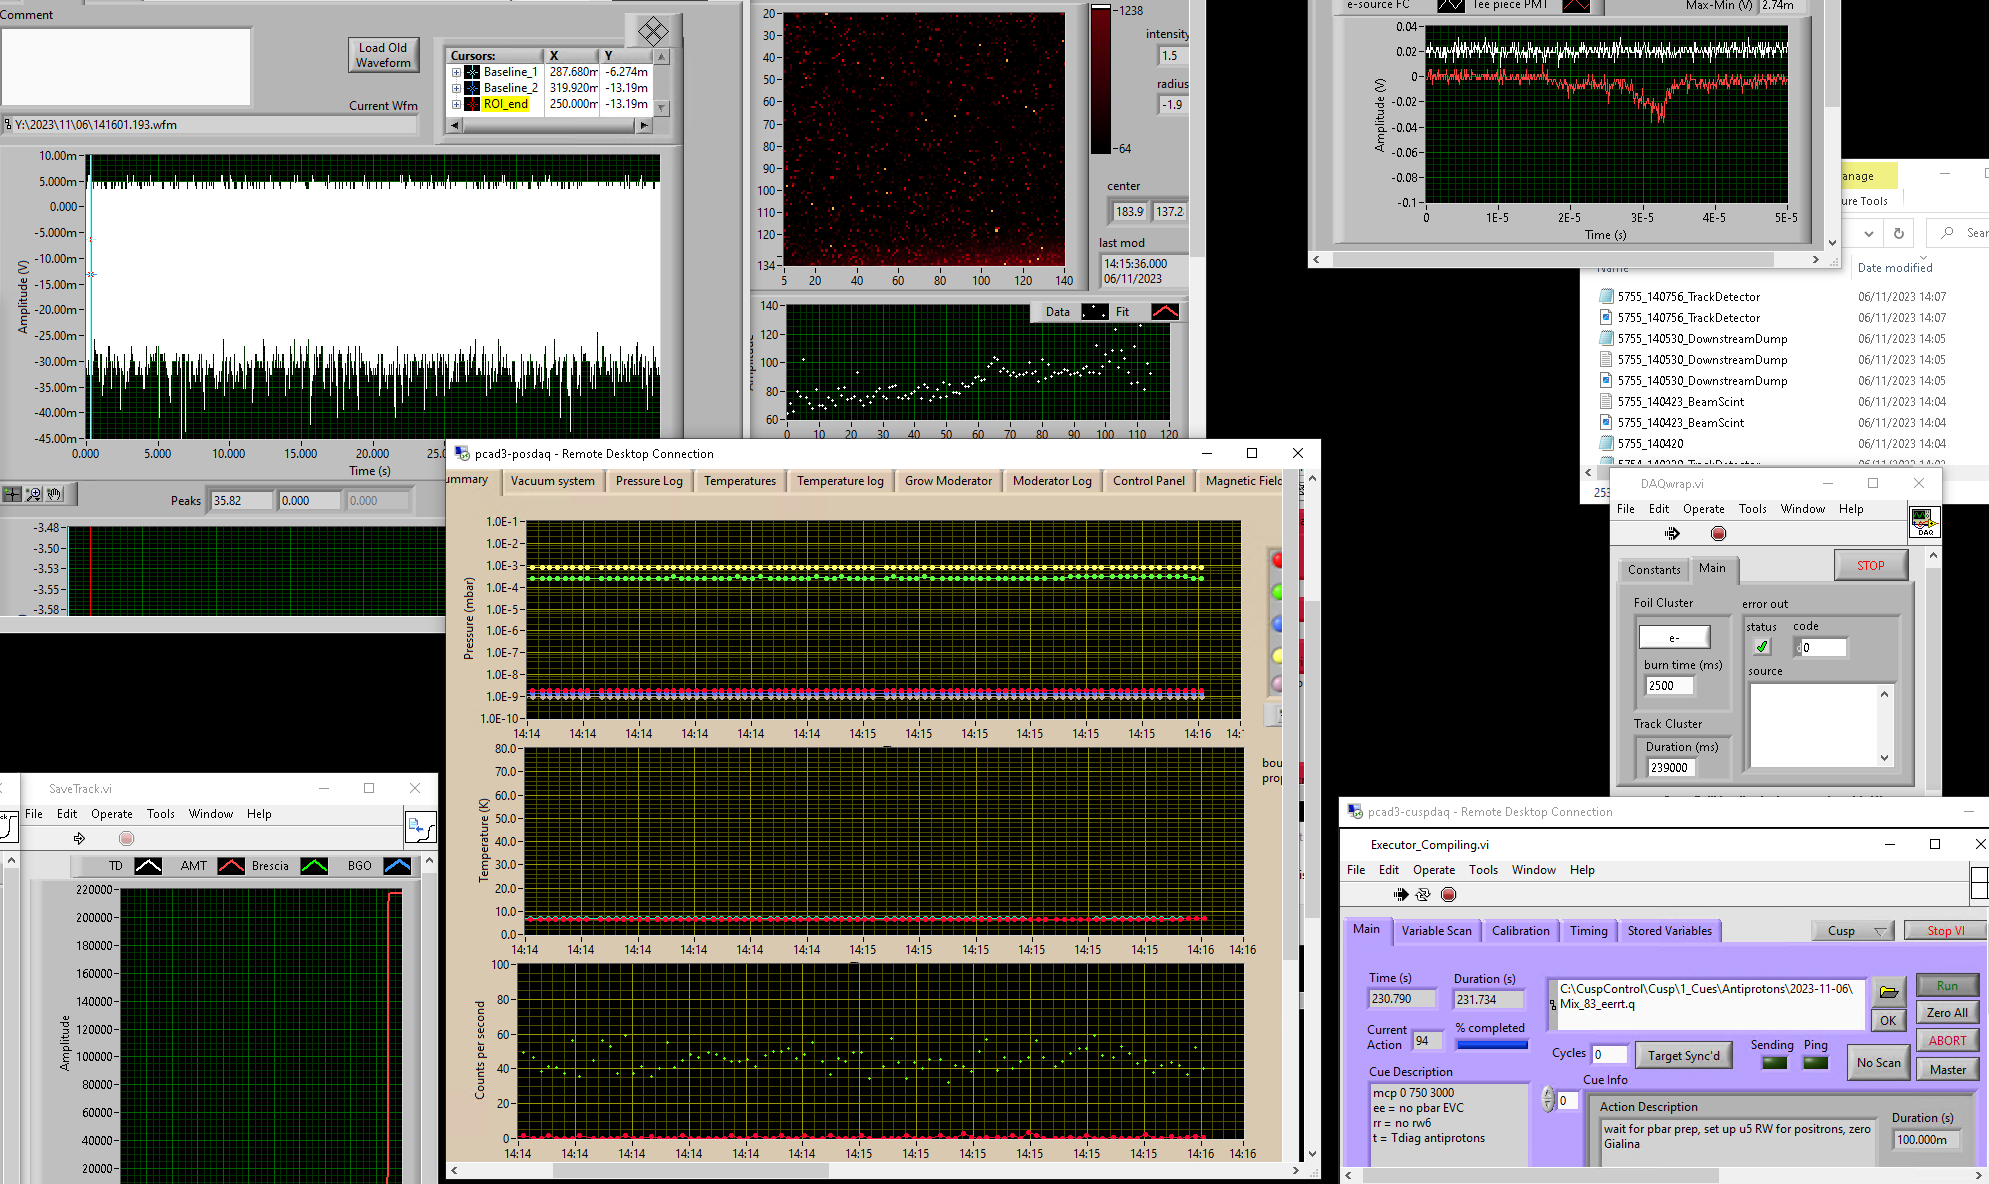
Task: Select the graph zoom magnifier tool
Action: [34, 494]
